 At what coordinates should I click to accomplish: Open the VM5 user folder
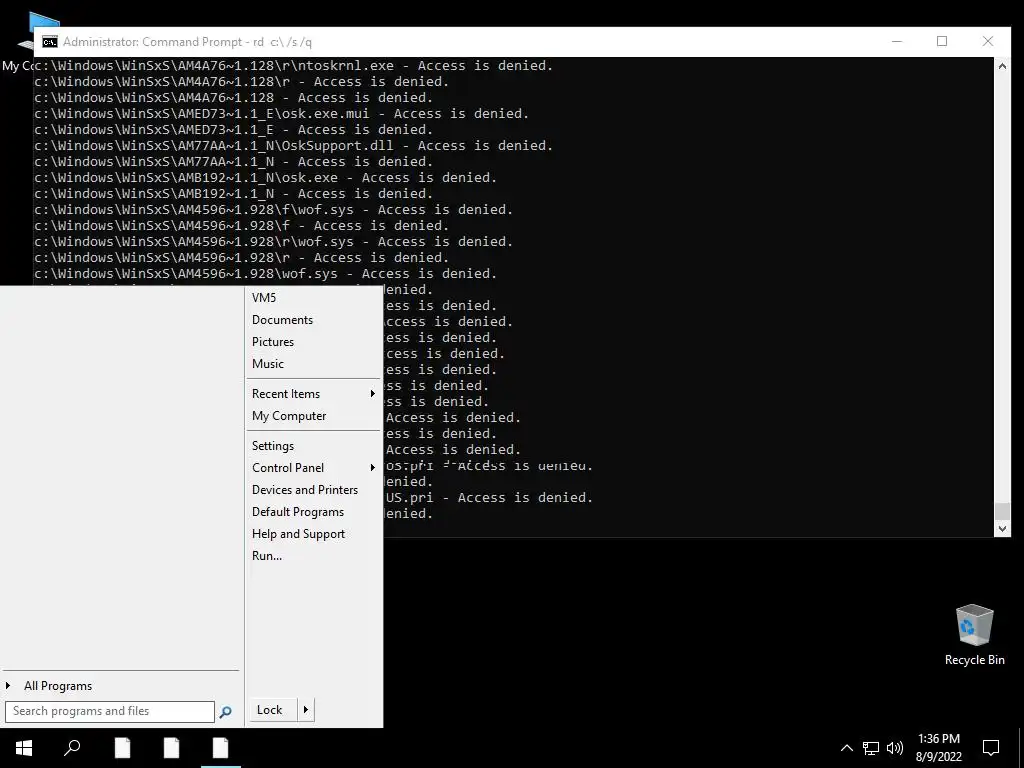[264, 298]
